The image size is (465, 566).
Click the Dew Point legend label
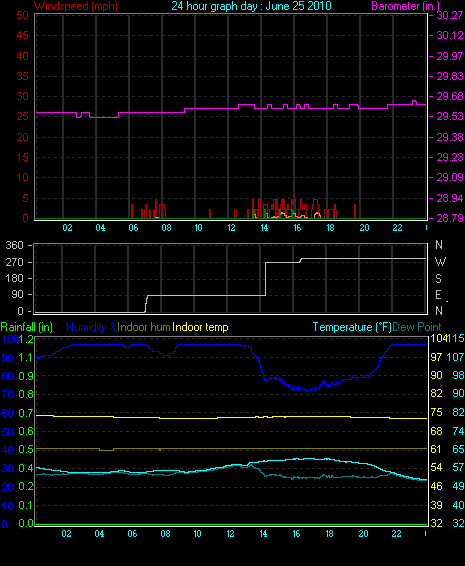coord(417,327)
